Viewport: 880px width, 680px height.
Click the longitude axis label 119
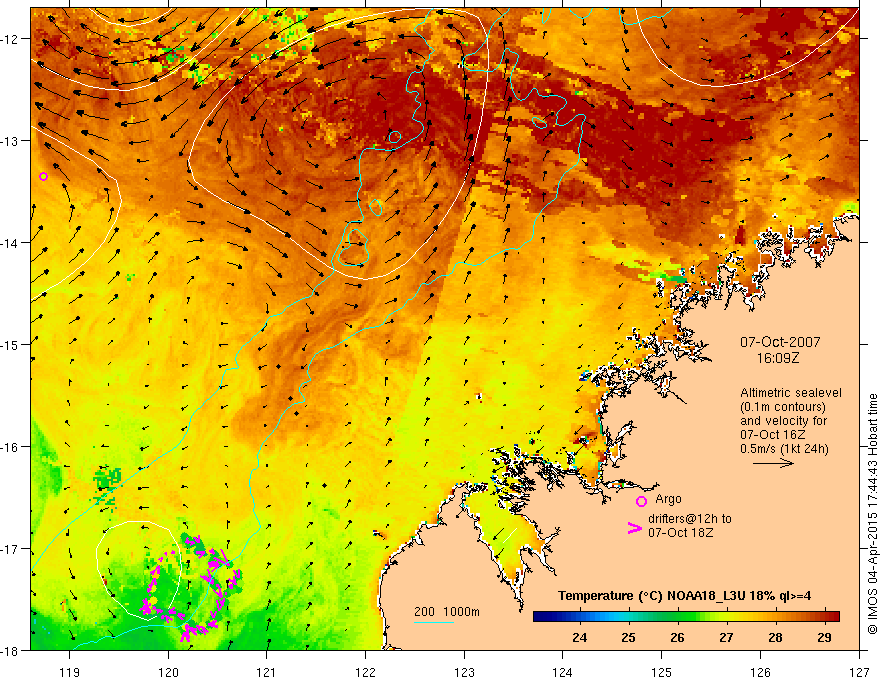70,672
